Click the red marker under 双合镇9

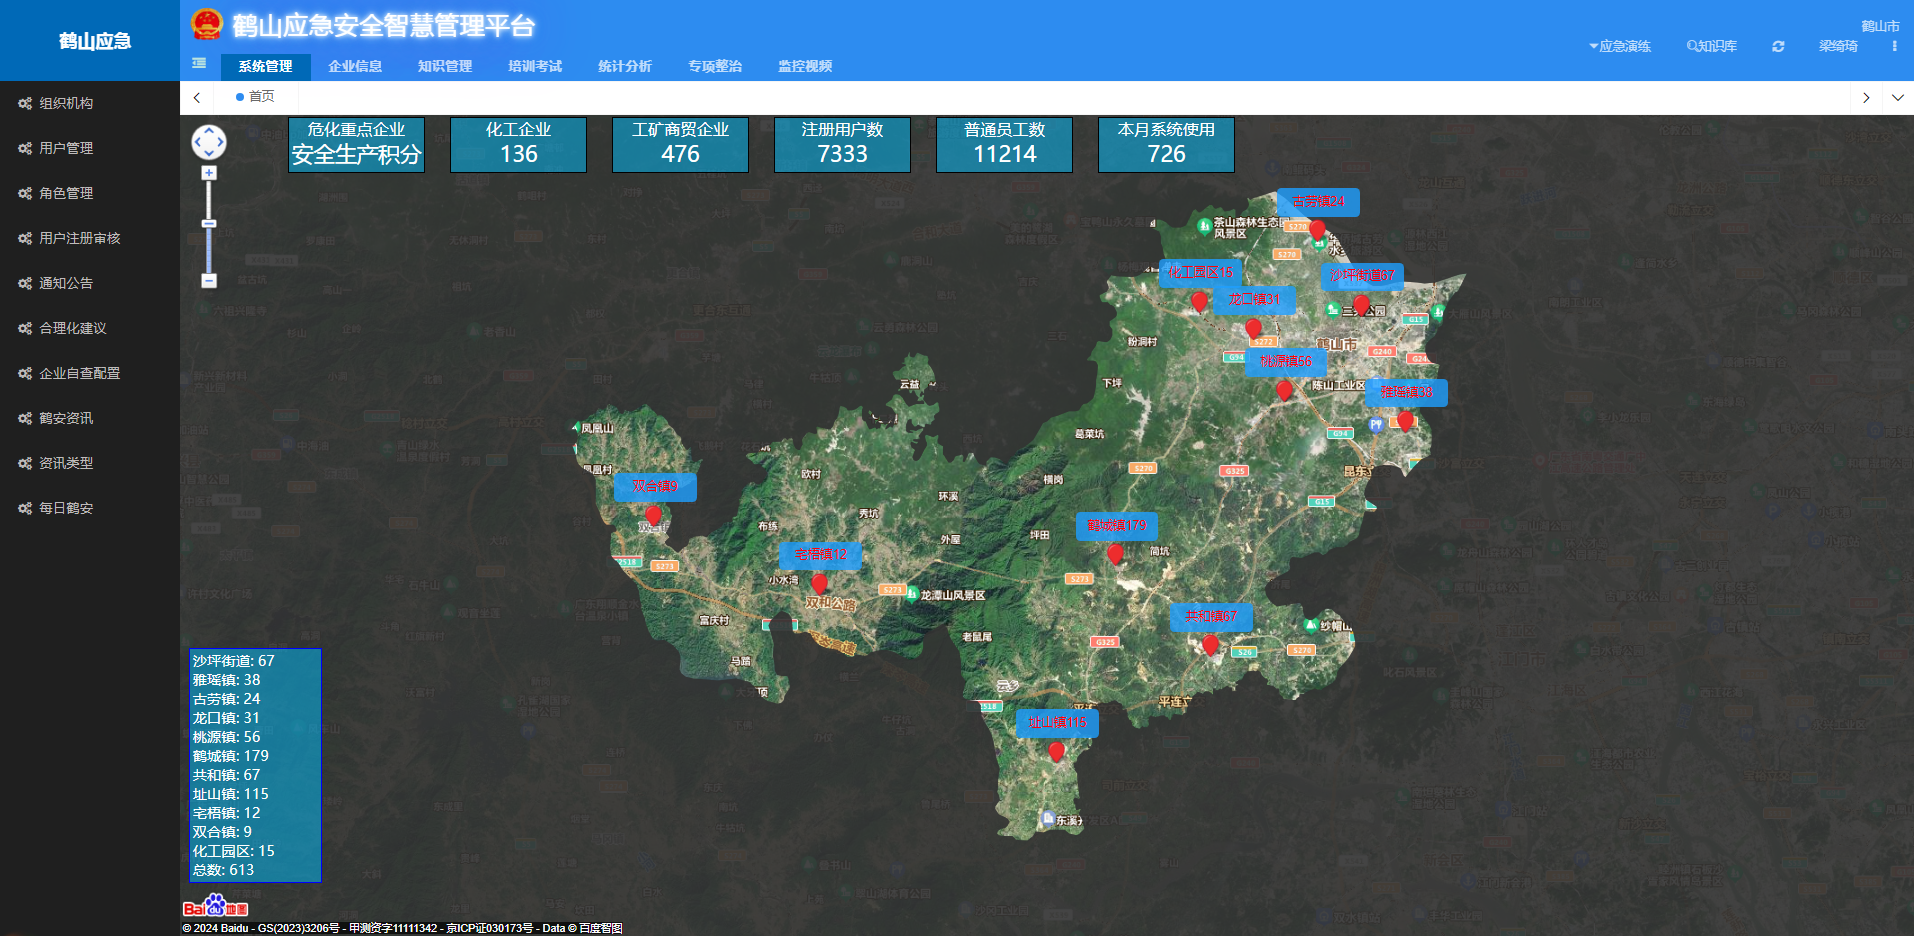point(653,514)
